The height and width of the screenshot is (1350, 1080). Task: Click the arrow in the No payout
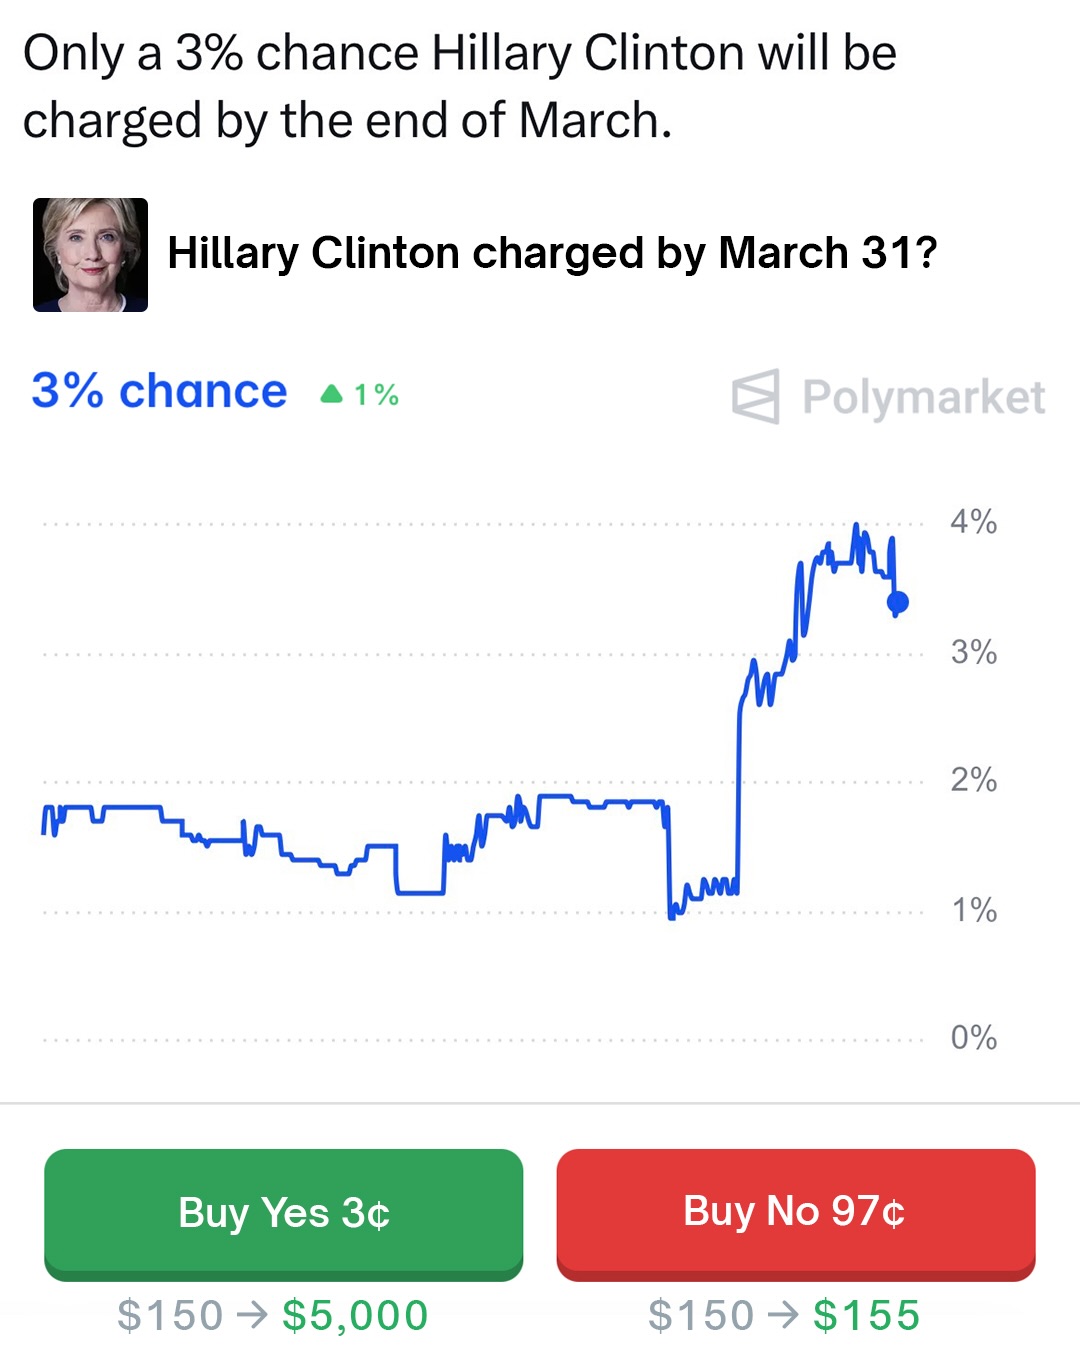click(x=783, y=1314)
